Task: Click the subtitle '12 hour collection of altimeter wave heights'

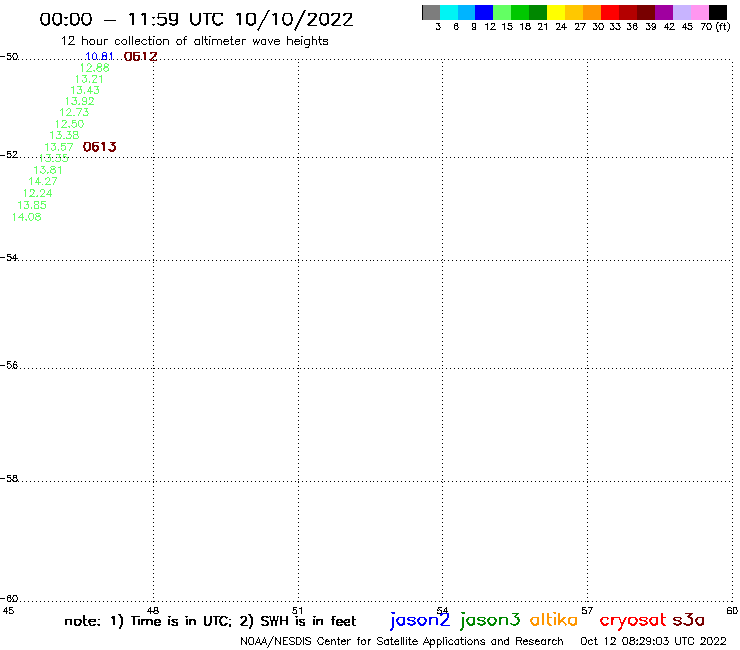Action: point(194,41)
